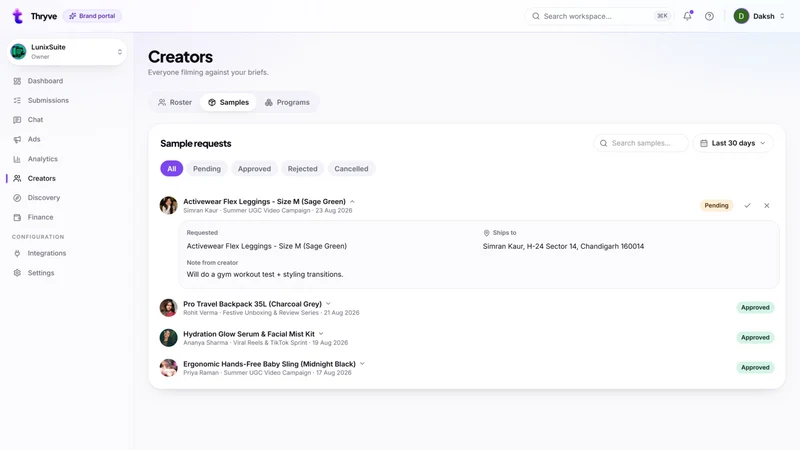This screenshot has width=800, height=450.
Task: Open the notifications bell
Action: point(688,16)
